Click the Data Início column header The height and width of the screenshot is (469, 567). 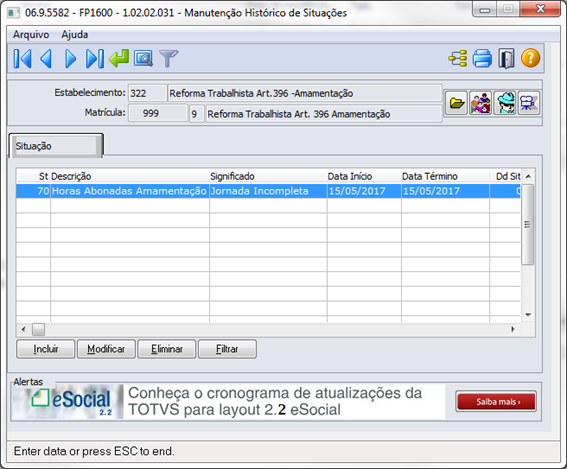point(364,176)
